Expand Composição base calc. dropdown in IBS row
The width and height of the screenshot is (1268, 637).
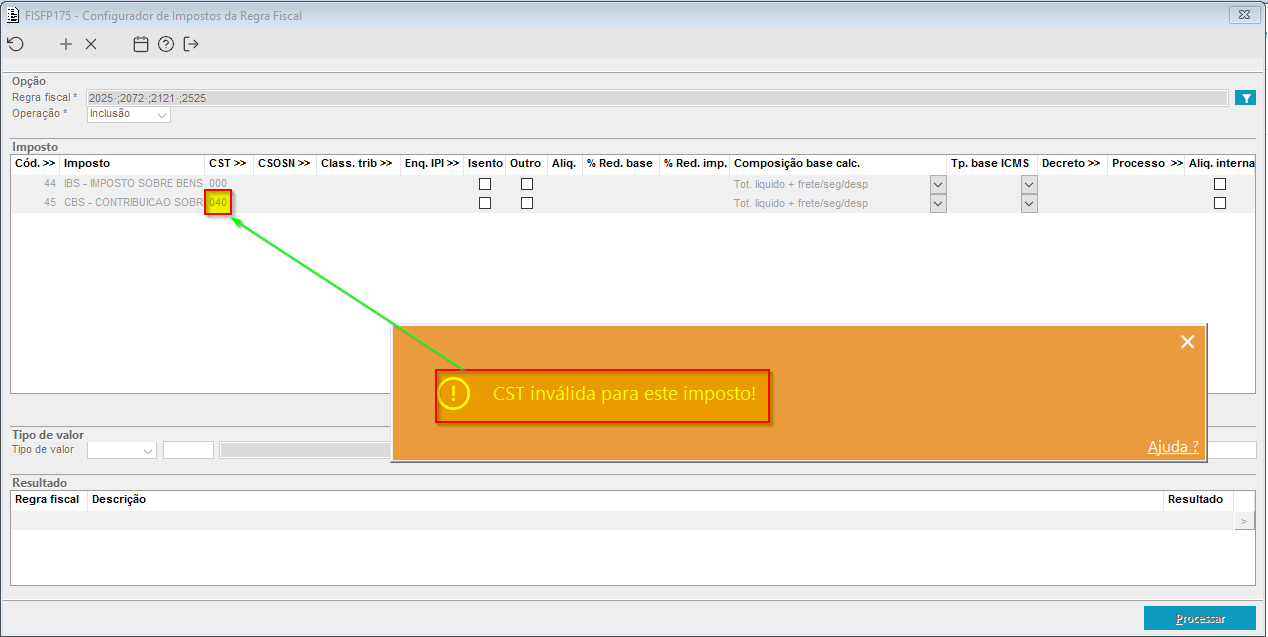tap(938, 184)
